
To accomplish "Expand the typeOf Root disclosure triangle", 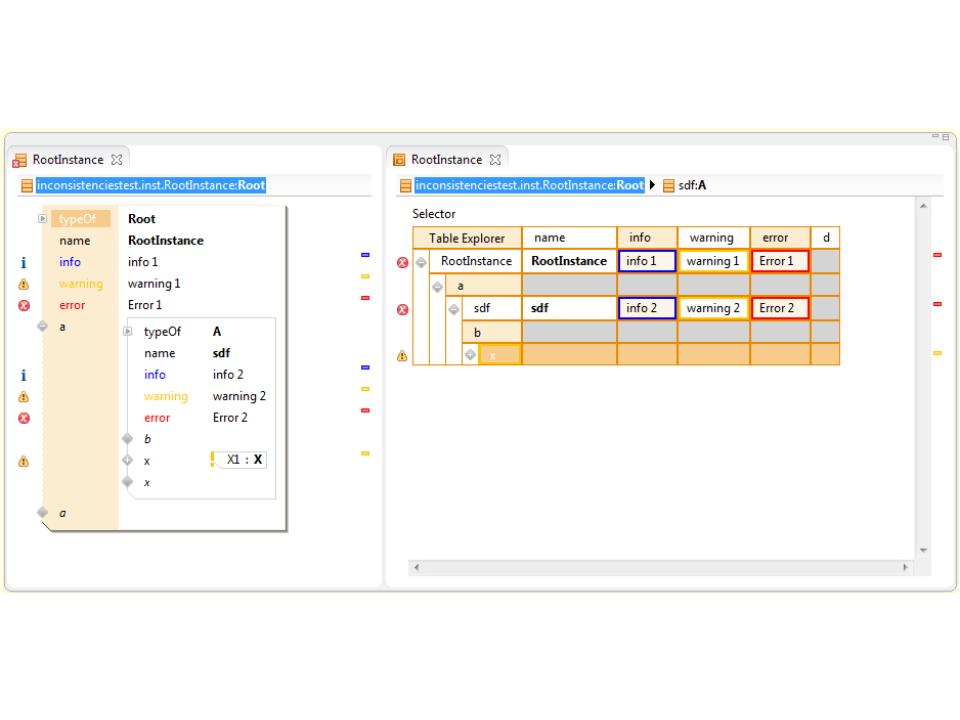I will point(42,219).
